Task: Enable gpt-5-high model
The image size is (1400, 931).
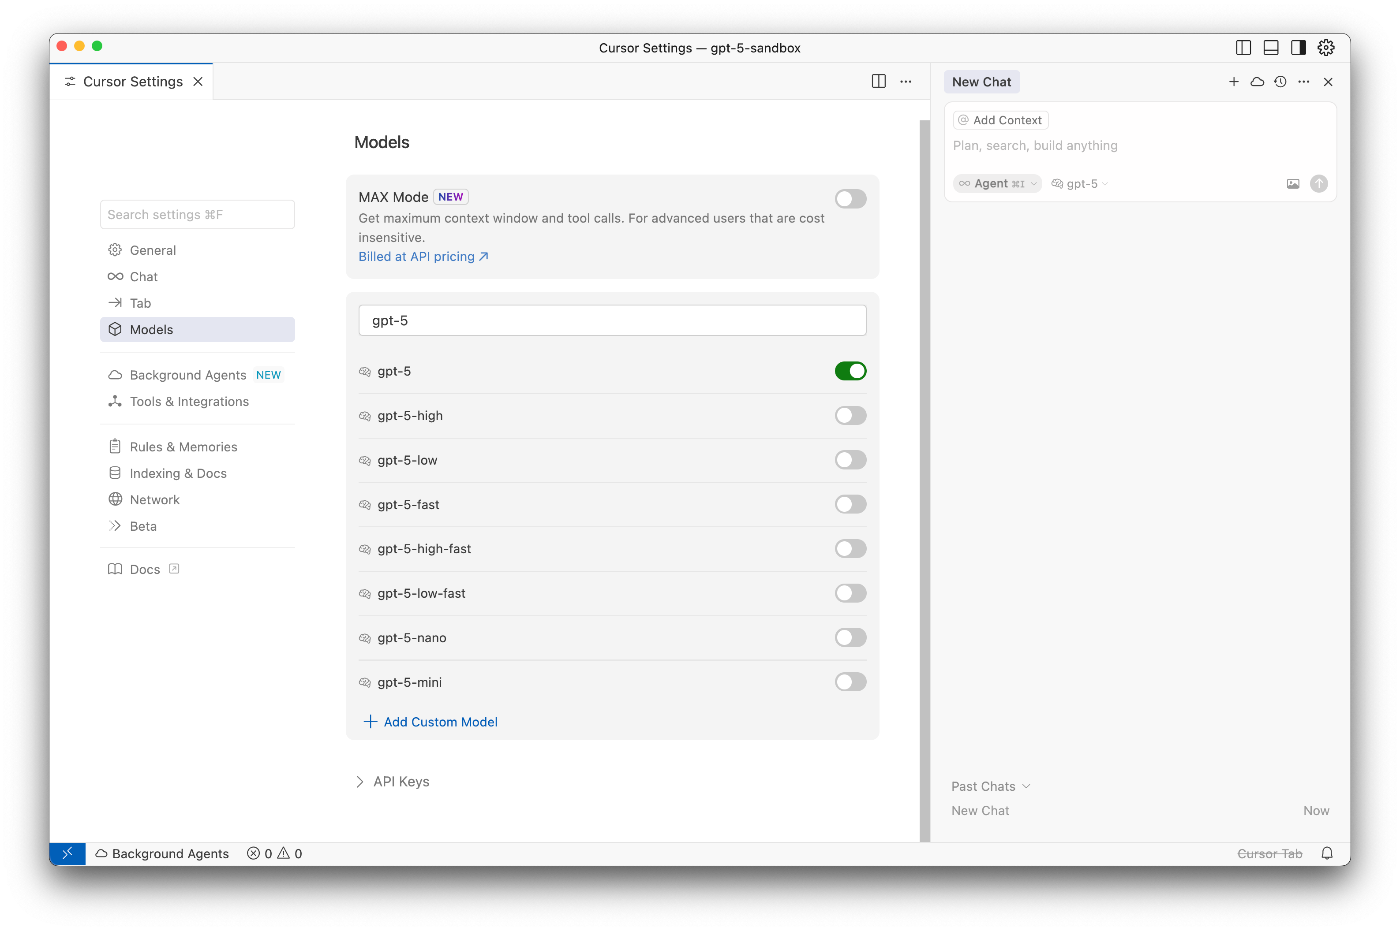Action: tap(851, 416)
